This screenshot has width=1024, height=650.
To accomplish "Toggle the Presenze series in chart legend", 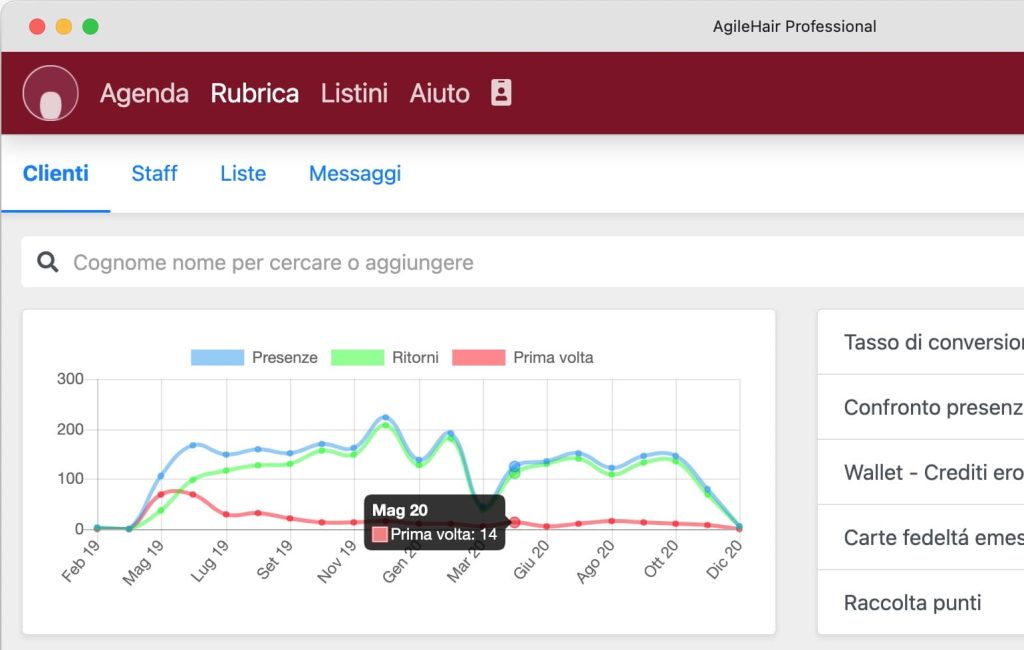I will (x=254, y=357).
